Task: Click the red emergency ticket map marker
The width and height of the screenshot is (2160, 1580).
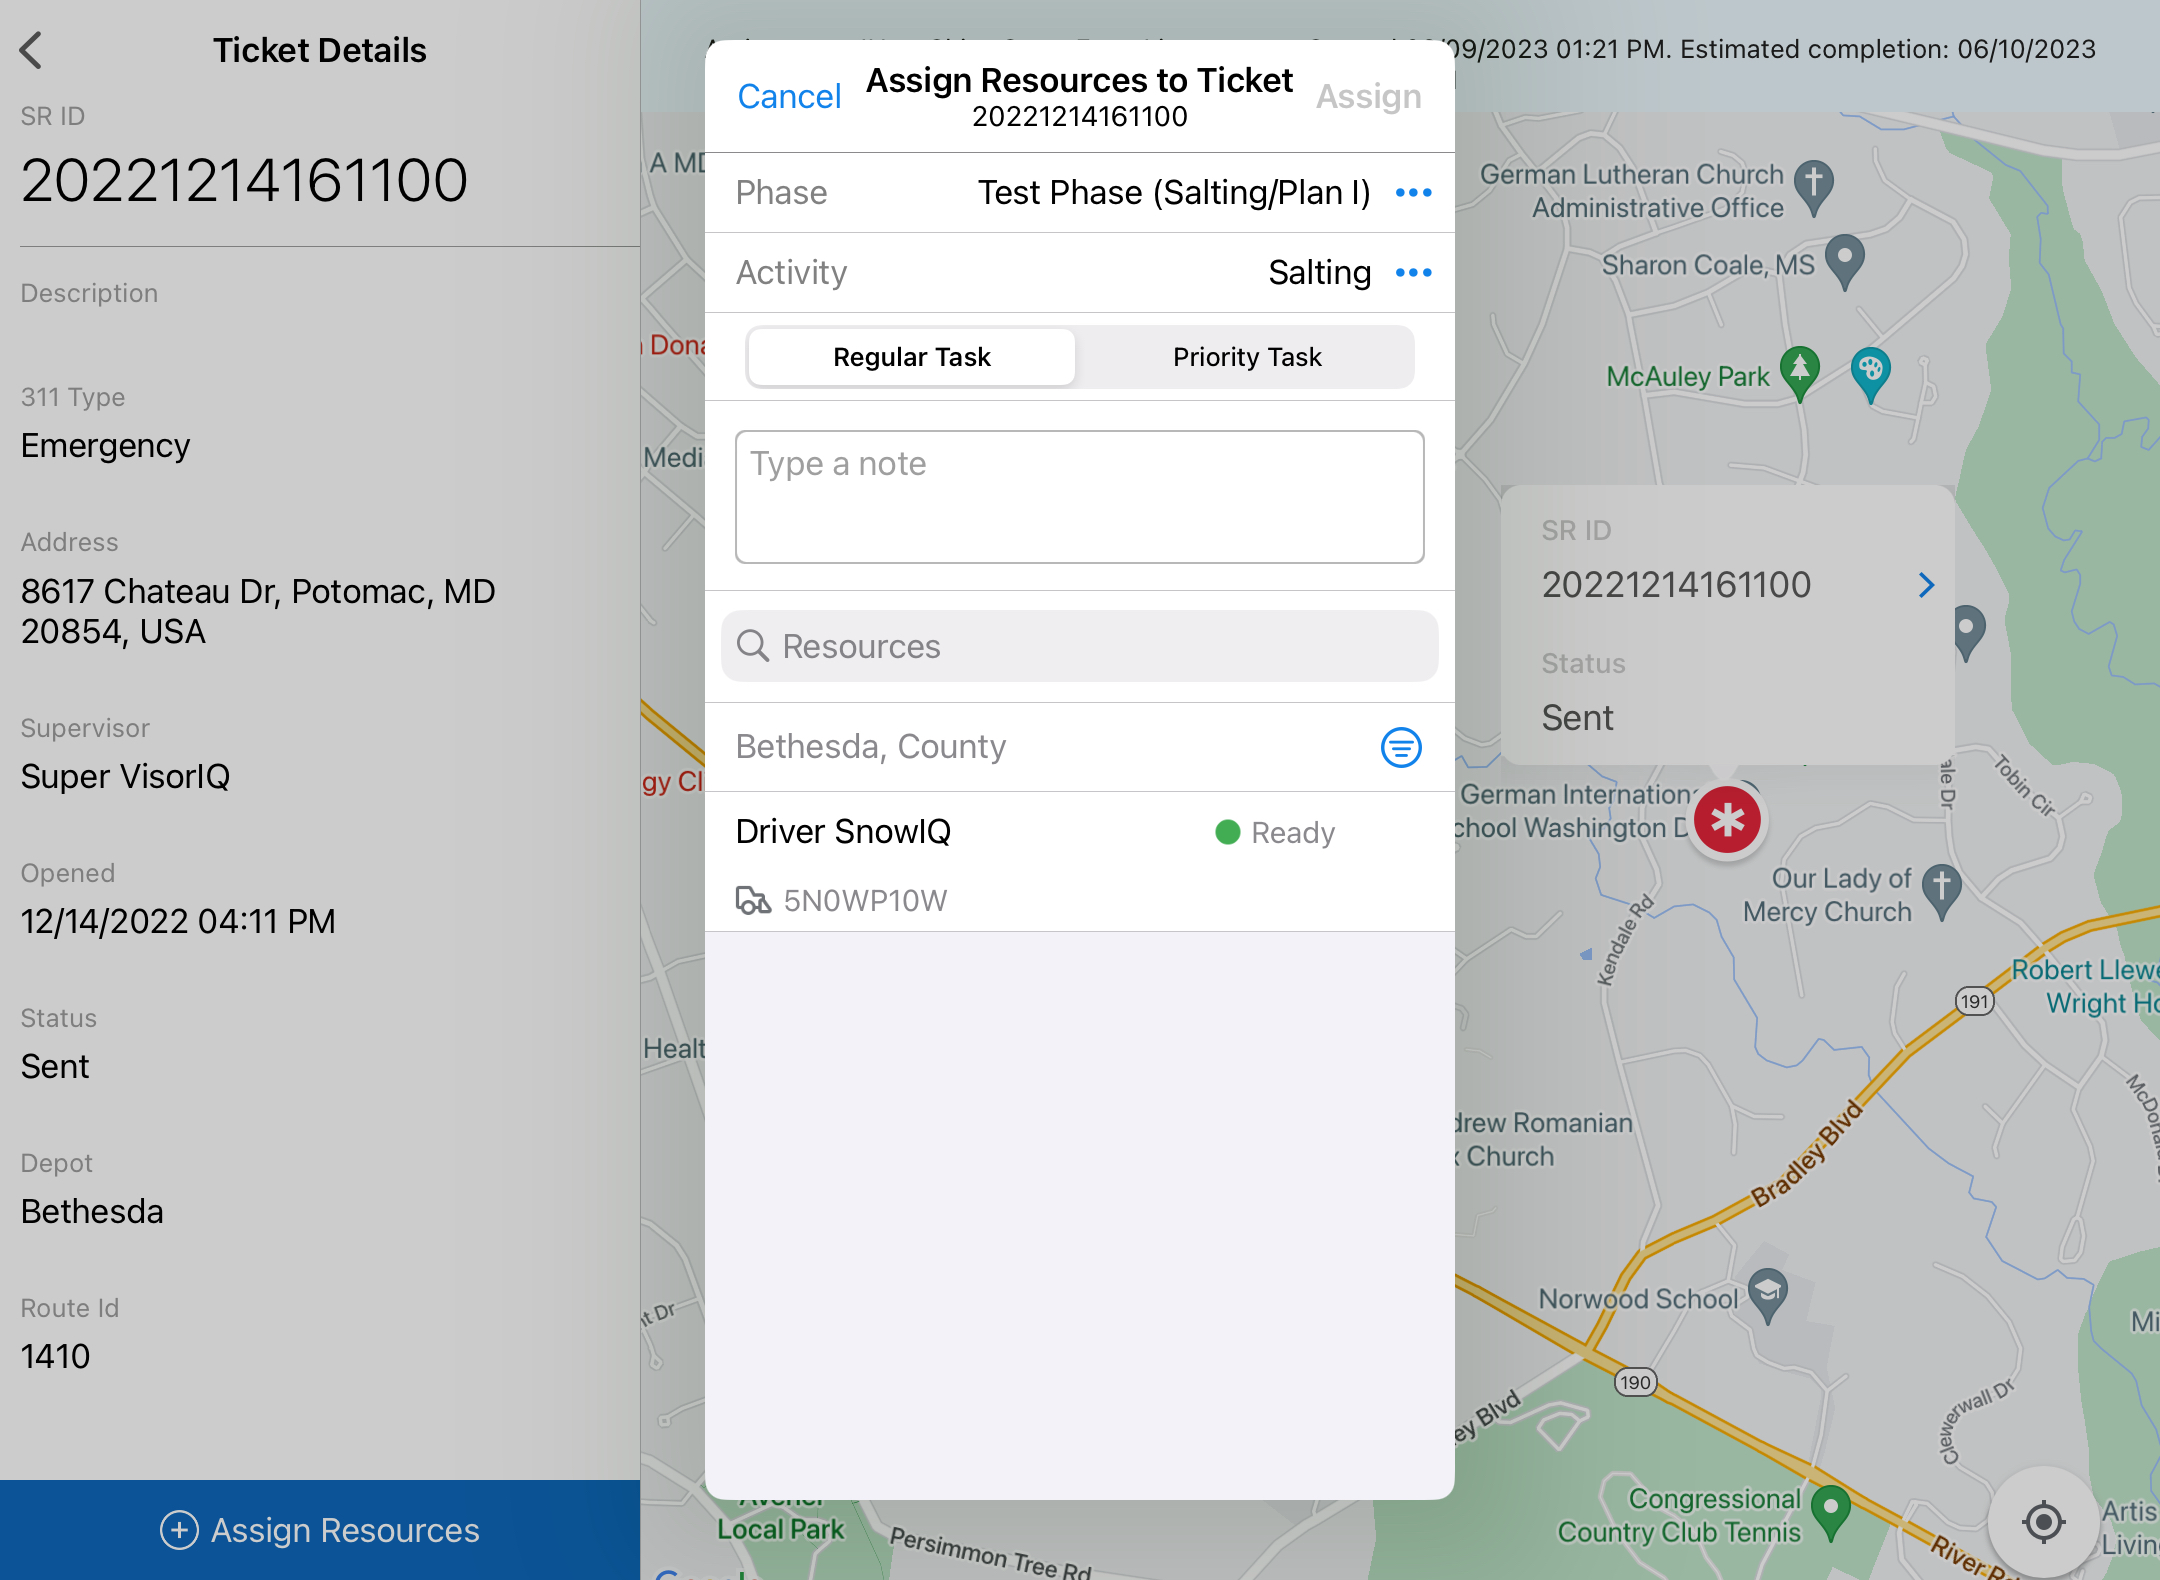Action: (1727, 820)
